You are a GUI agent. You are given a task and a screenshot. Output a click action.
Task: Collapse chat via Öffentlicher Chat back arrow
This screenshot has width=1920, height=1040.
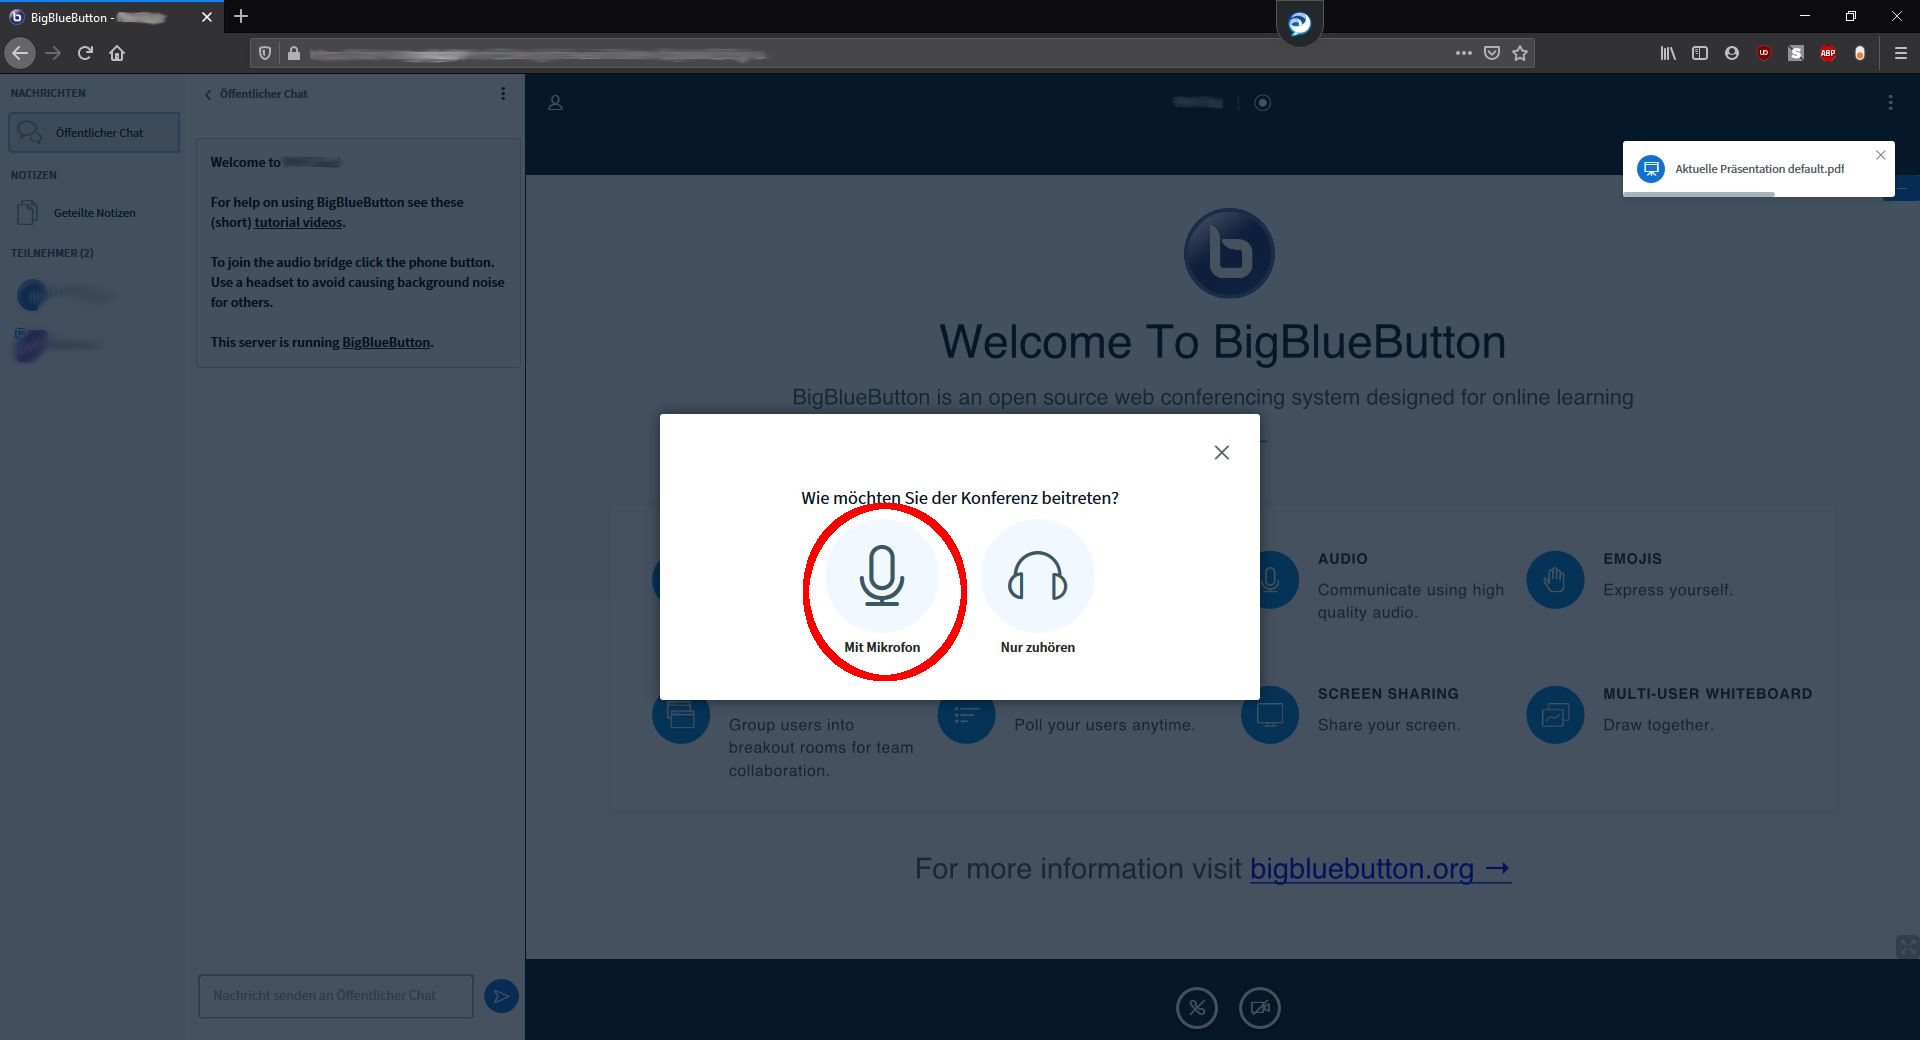point(256,94)
